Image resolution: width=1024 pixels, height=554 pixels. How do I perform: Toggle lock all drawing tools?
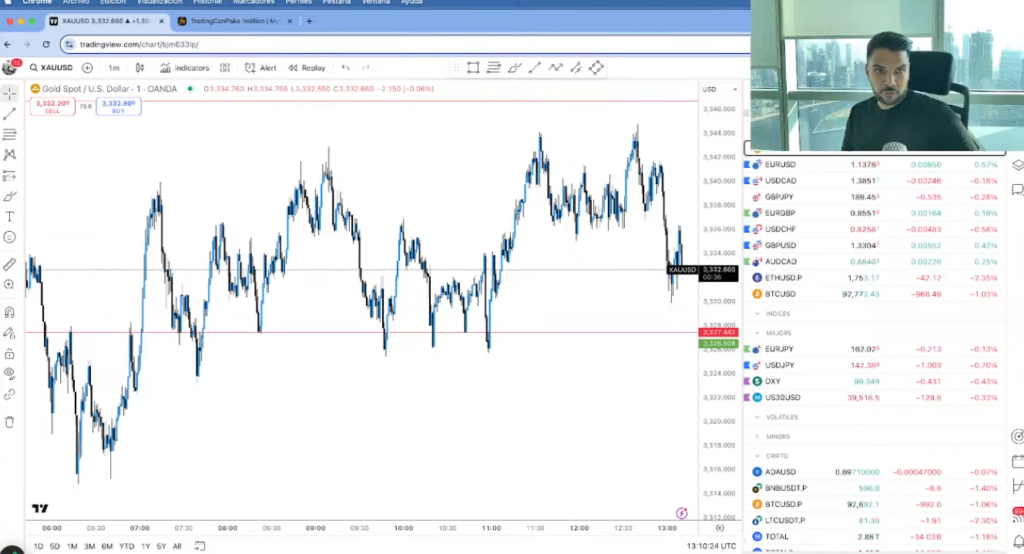(x=9, y=353)
